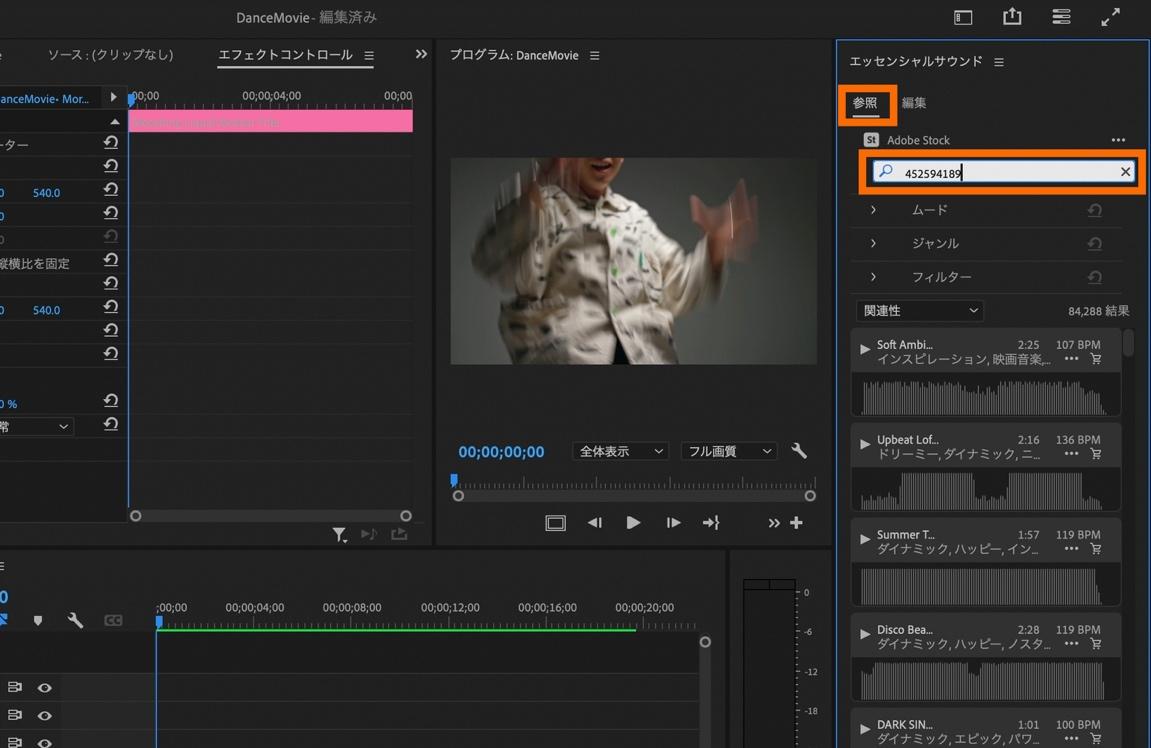
Task: Toggle safe margins in Program Monitor
Action: click(556, 523)
